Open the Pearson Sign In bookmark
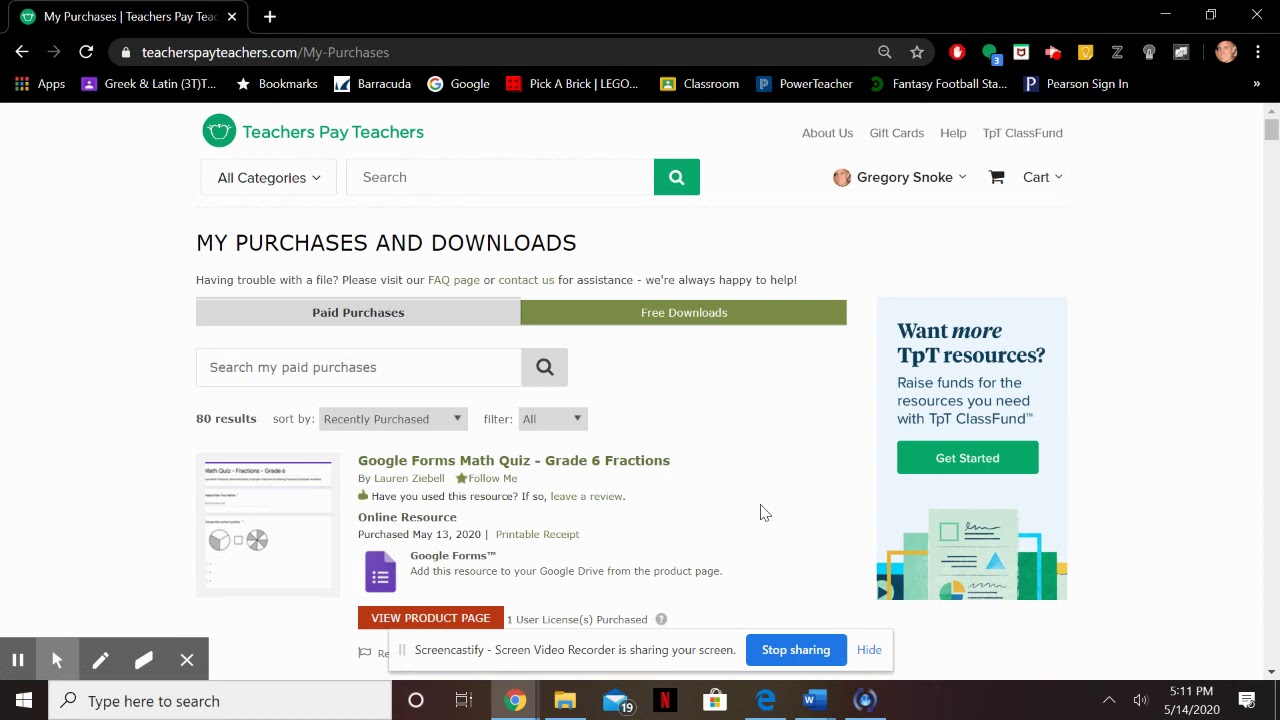Viewport: 1280px width, 720px height. (1076, 84)
